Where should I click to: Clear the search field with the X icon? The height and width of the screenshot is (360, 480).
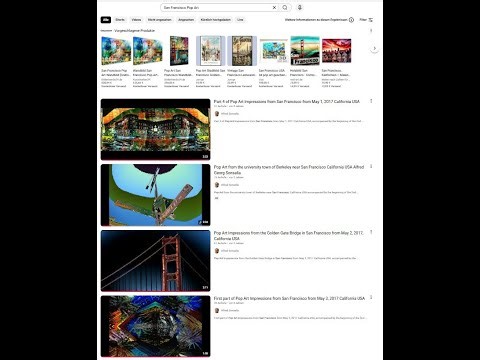[274, 7]
